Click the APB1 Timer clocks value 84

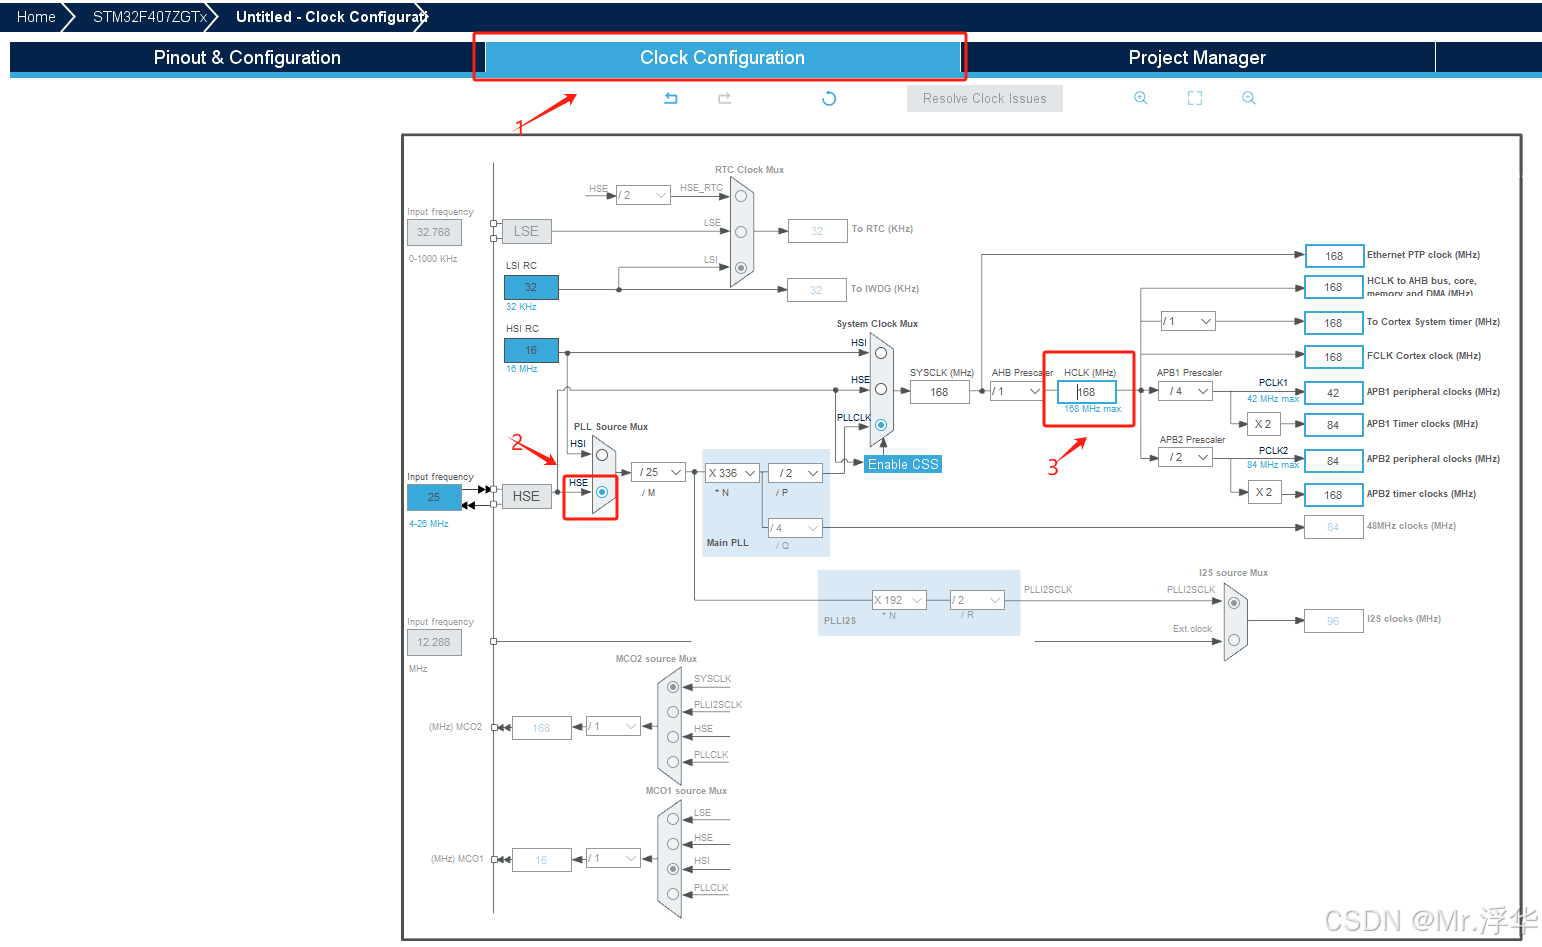pos(1334,425)
